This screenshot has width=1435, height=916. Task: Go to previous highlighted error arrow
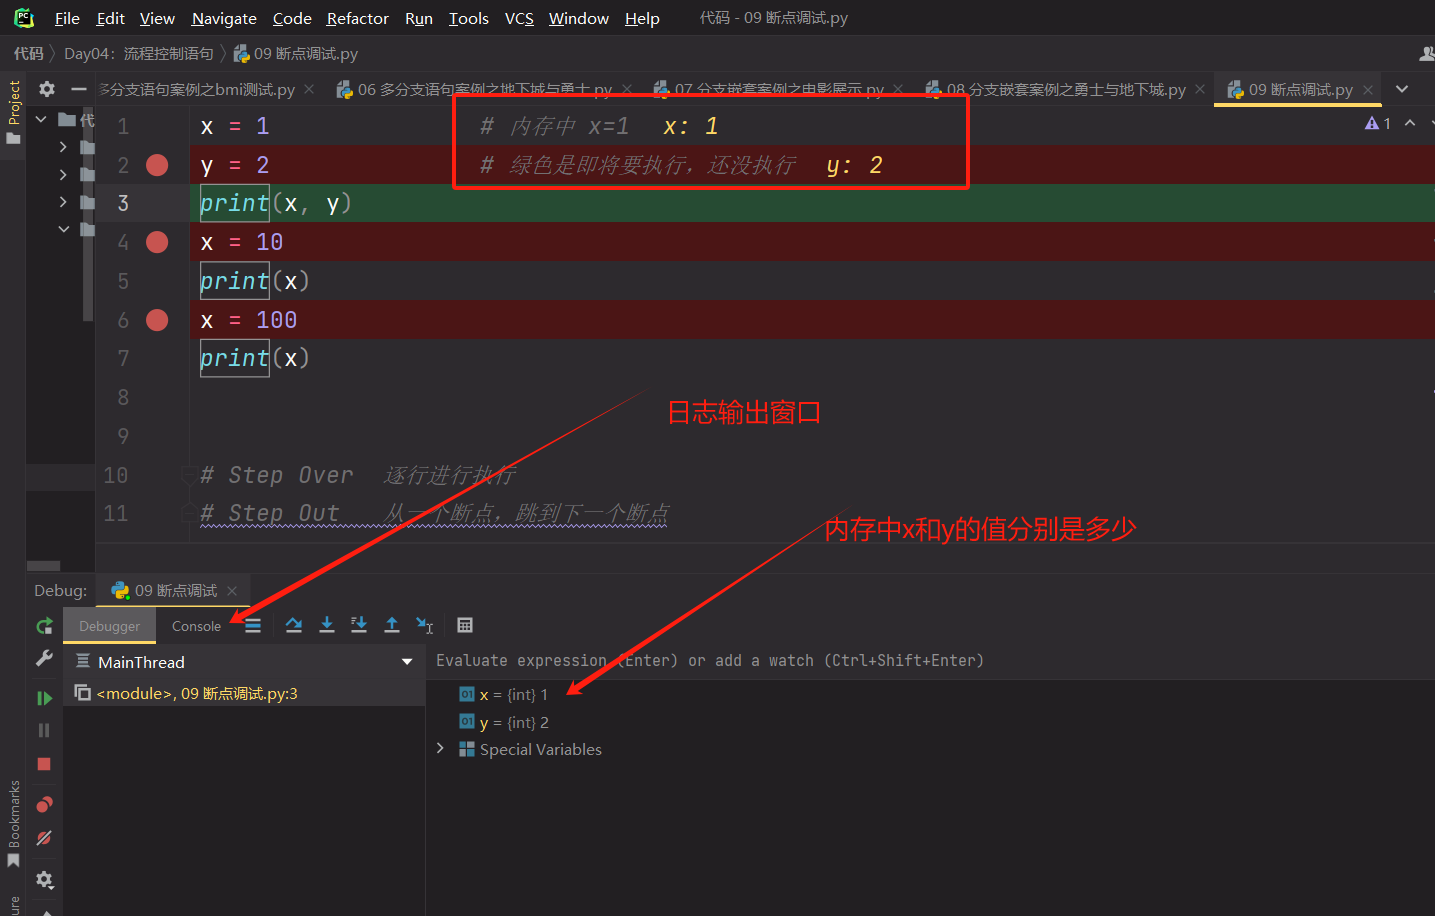(1410, 123)
